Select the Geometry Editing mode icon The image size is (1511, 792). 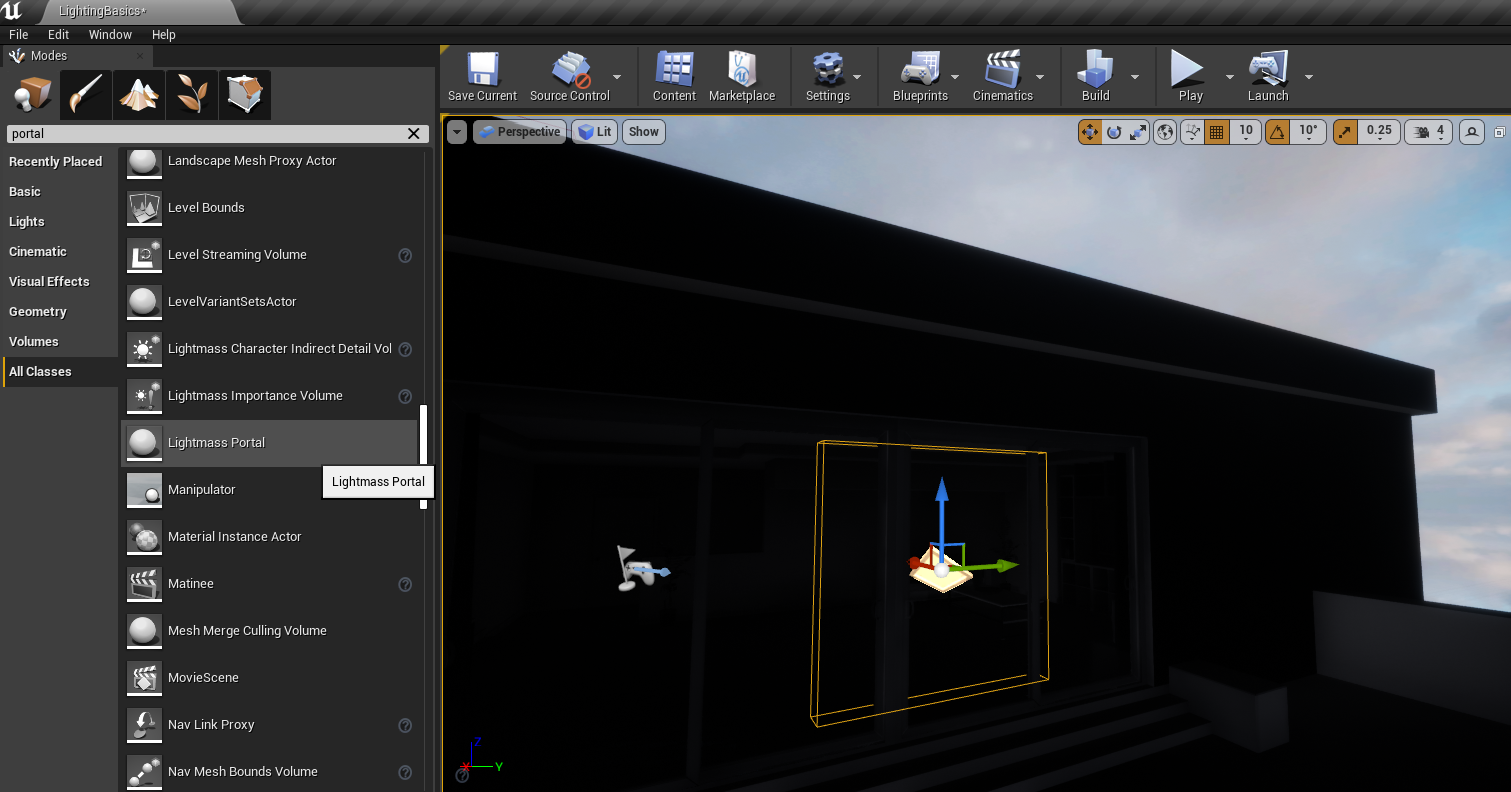click(x=245, y=96)
